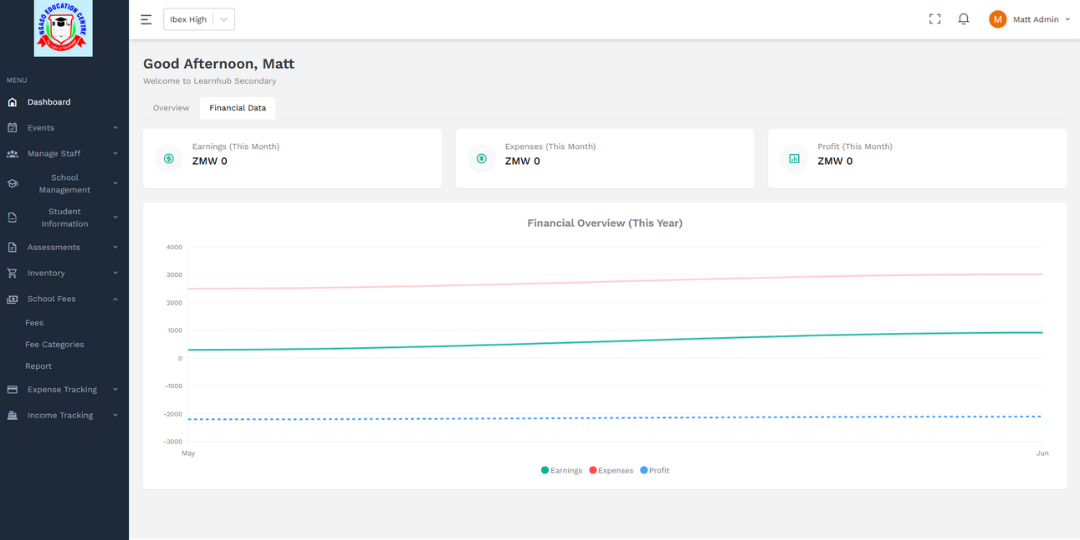Hide Expenses series via legend
Image resolution: width=1080 pixels, height=540 pixels.
pos(611,470)
